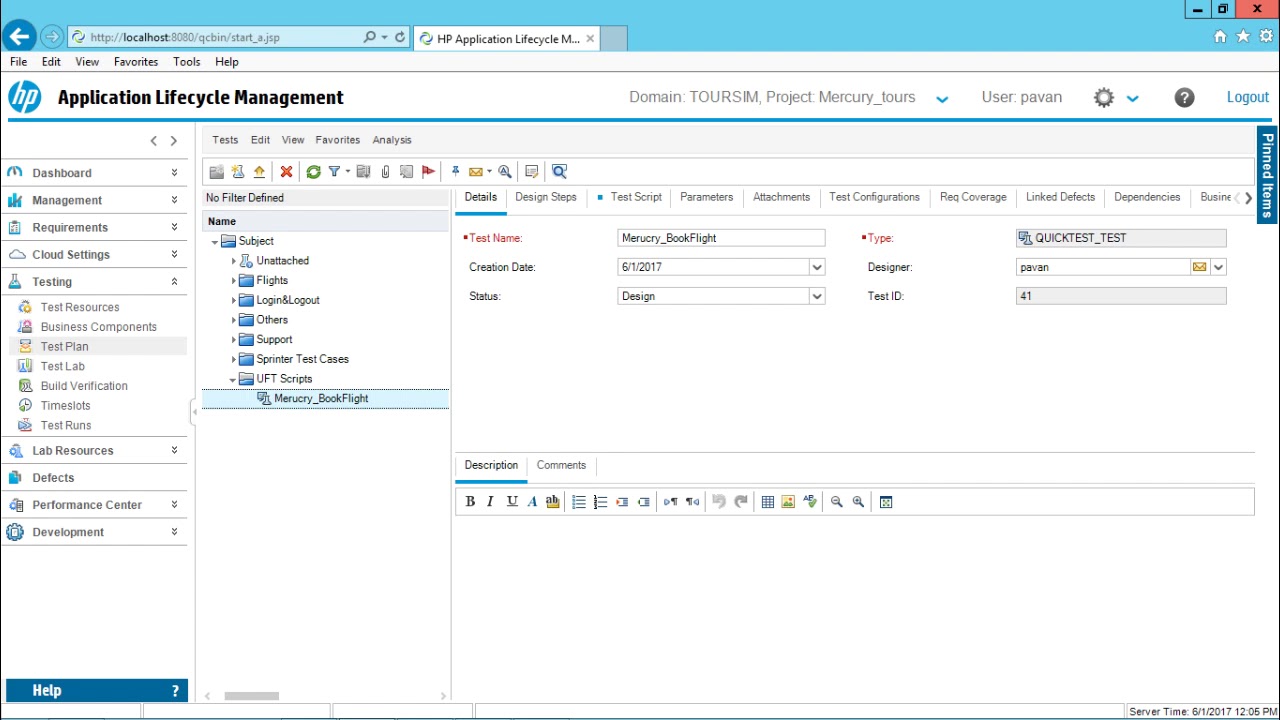Click the red Flag for Follow Up icon
The image size is (1280, 720).
428,172
